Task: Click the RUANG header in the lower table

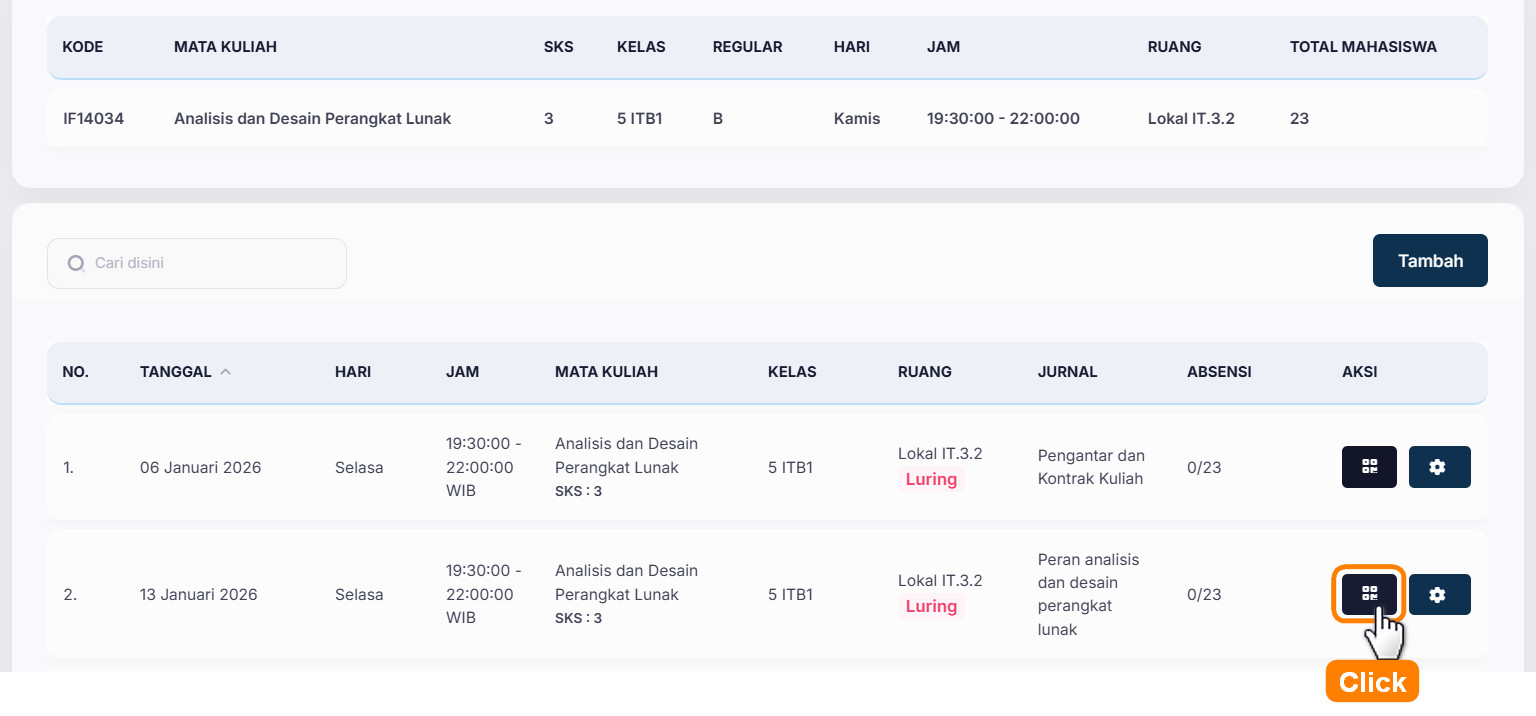Action: tap(924, 372)
